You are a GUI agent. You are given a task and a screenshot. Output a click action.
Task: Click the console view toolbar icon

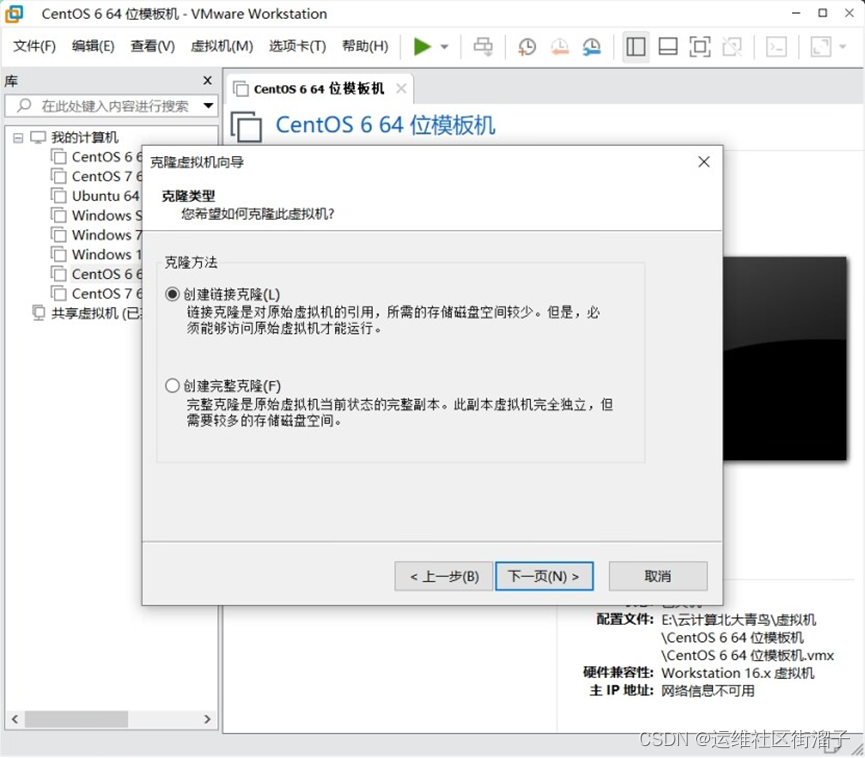point(776,47)
